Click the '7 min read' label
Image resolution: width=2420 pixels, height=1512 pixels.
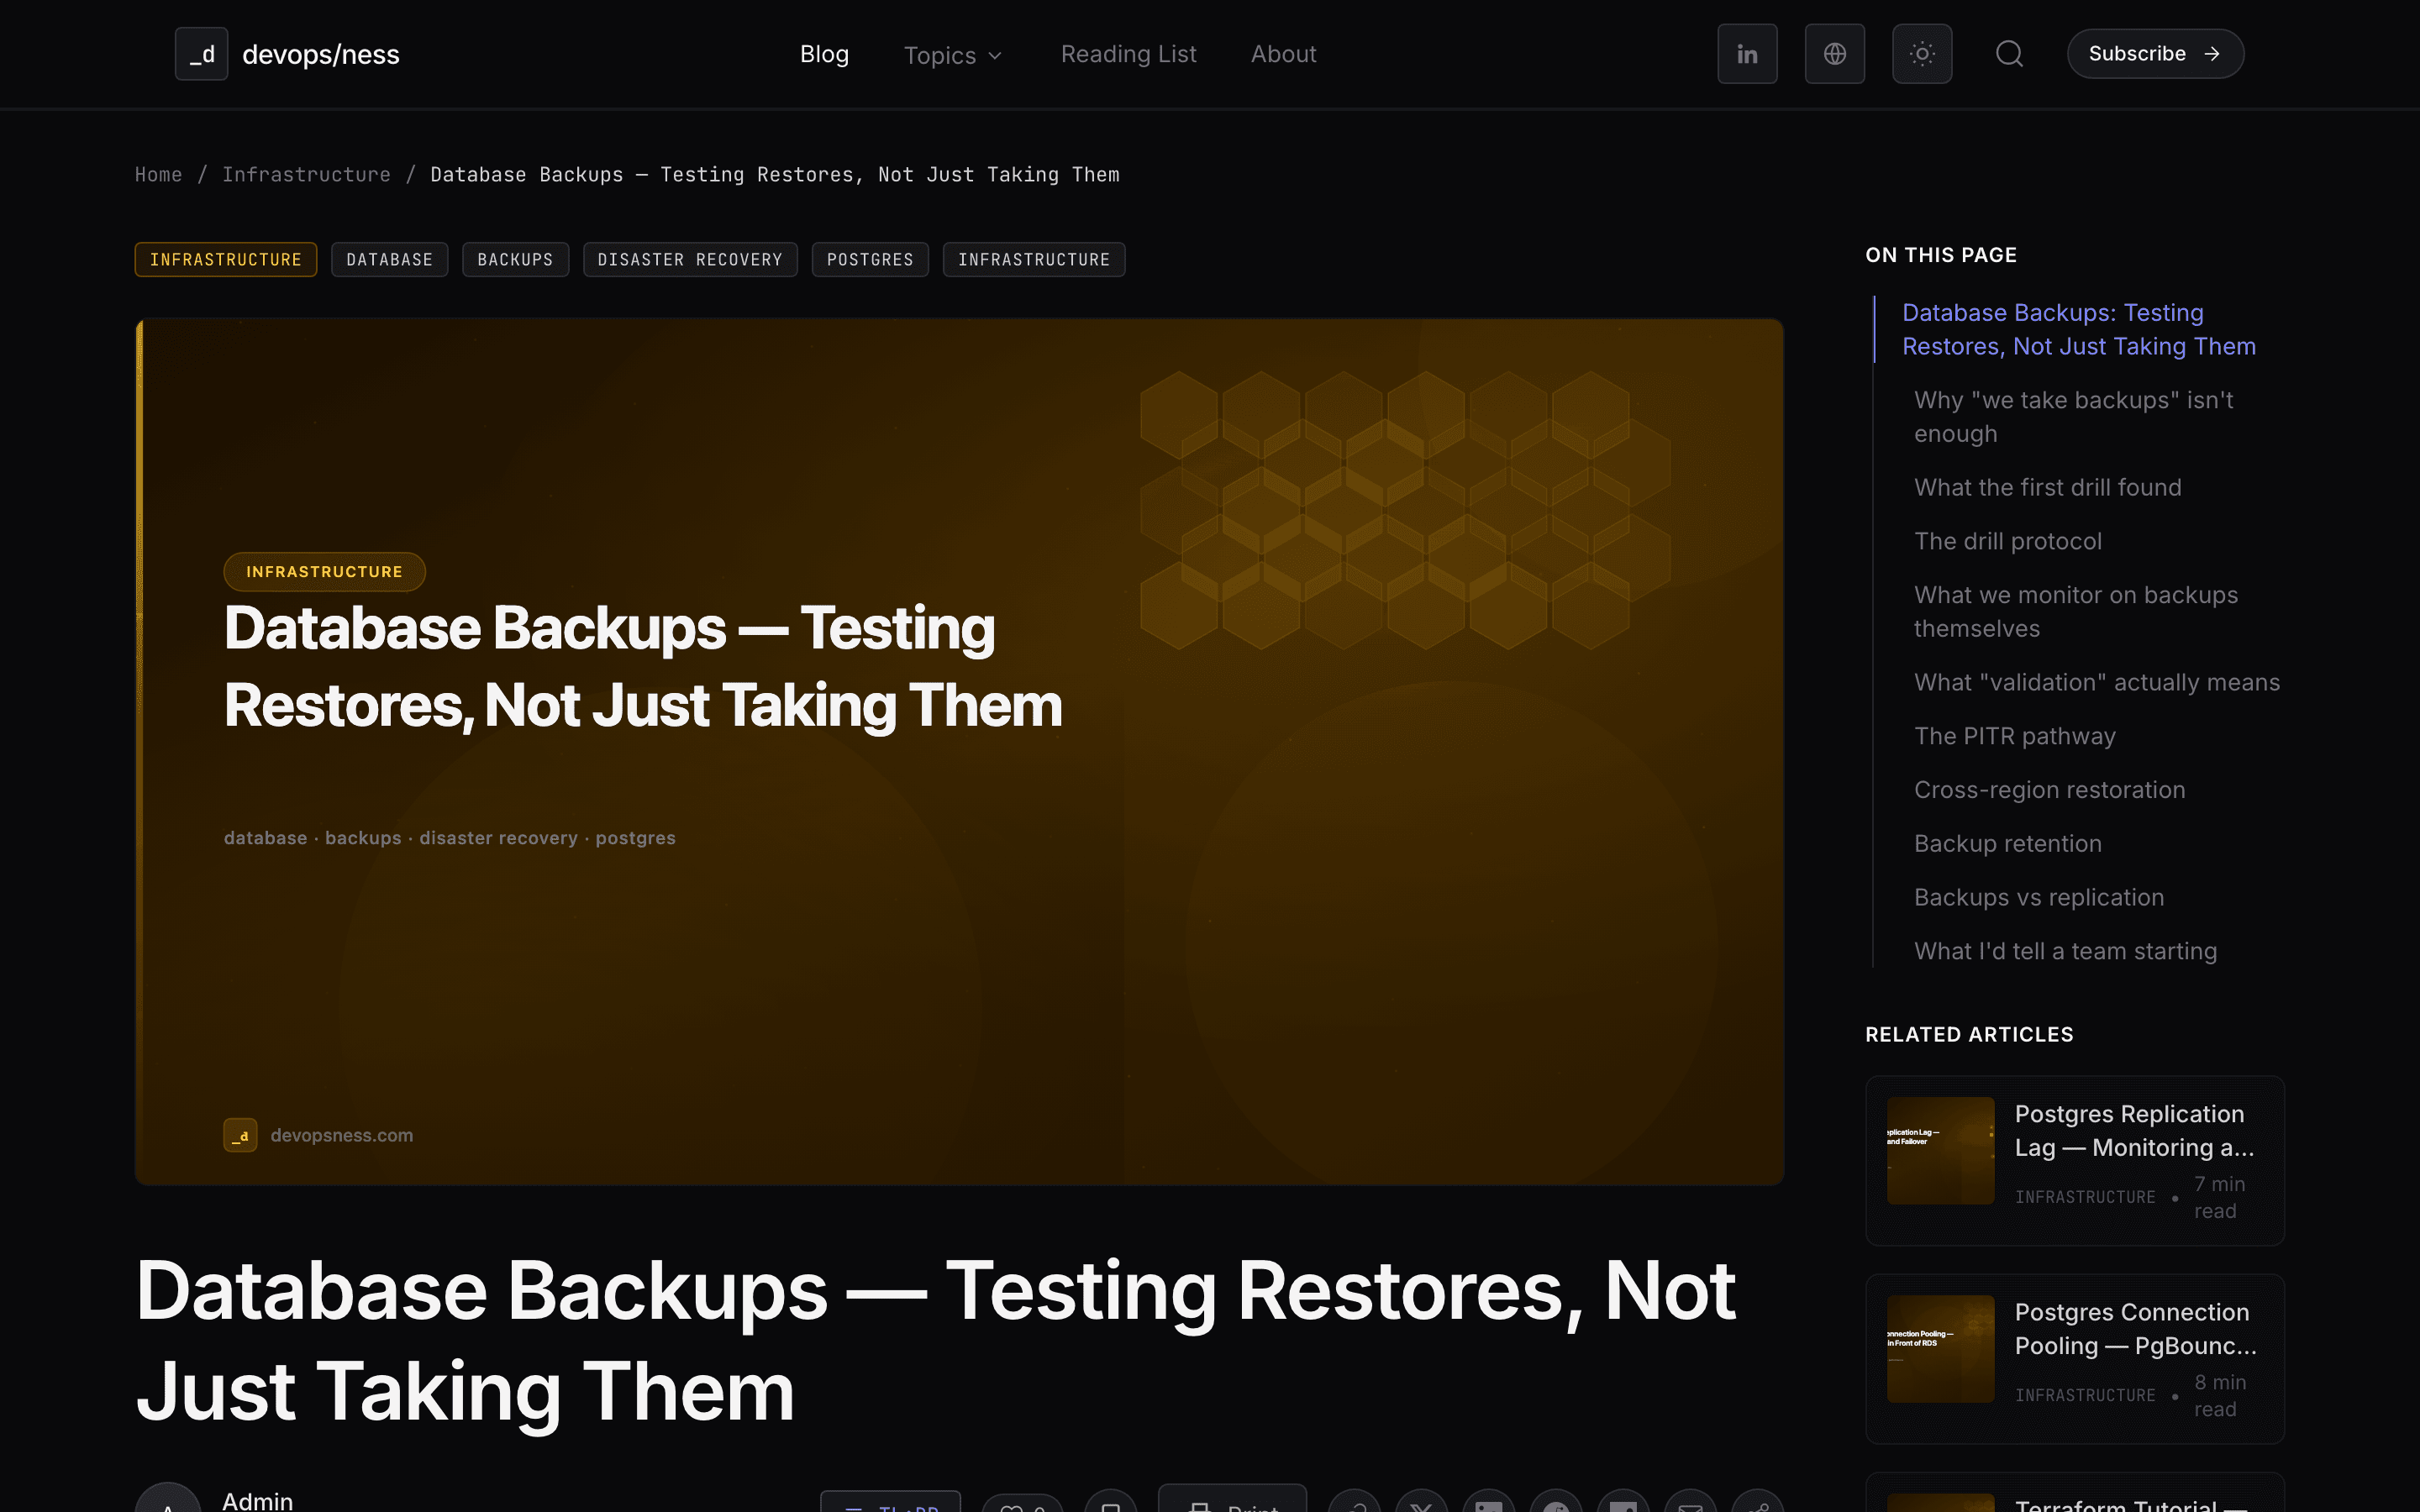pos(2219,1197)
